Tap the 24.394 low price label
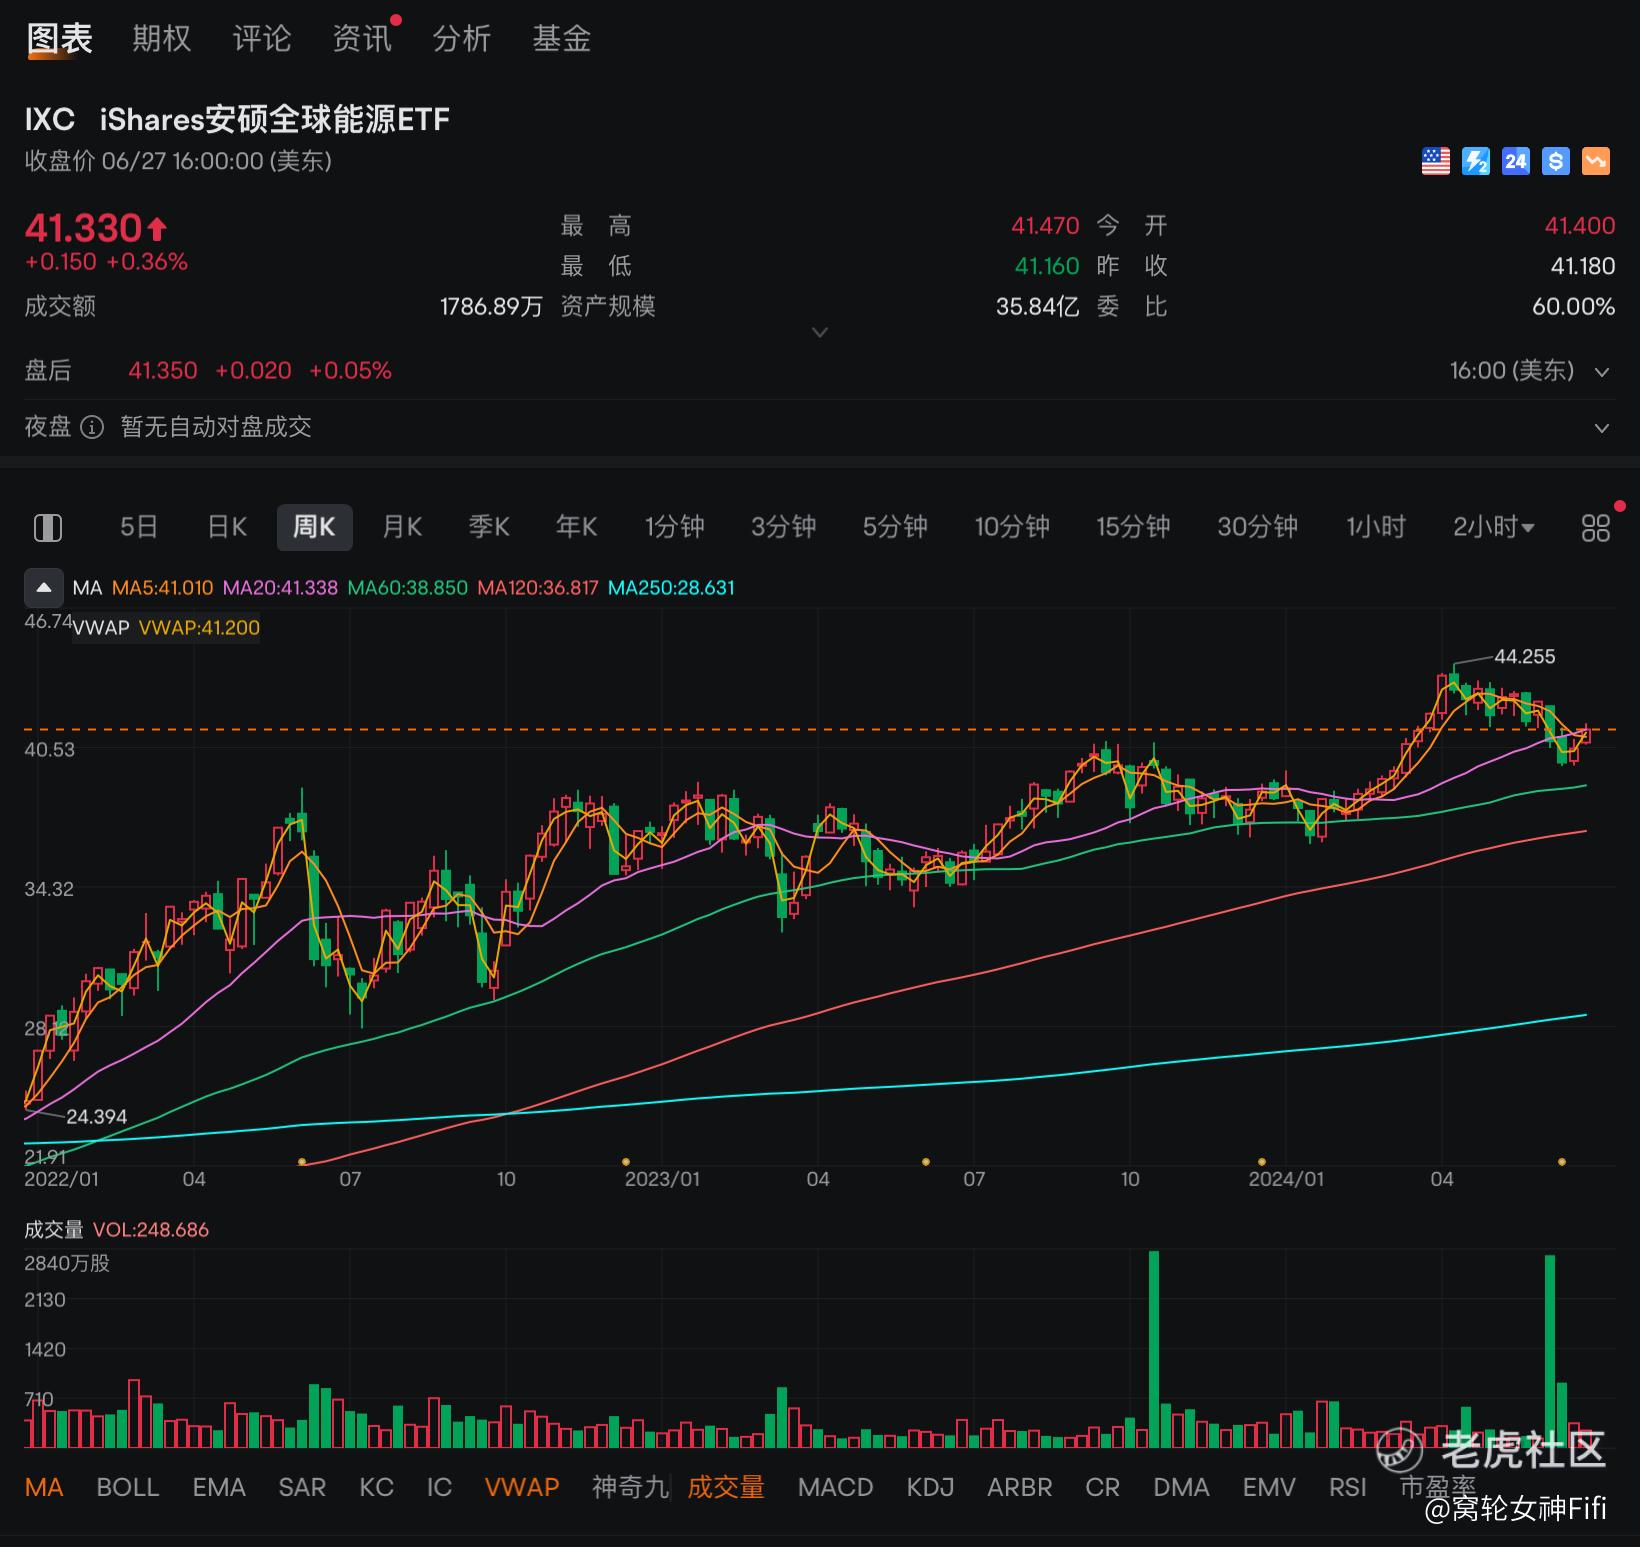 point(96,1117)
